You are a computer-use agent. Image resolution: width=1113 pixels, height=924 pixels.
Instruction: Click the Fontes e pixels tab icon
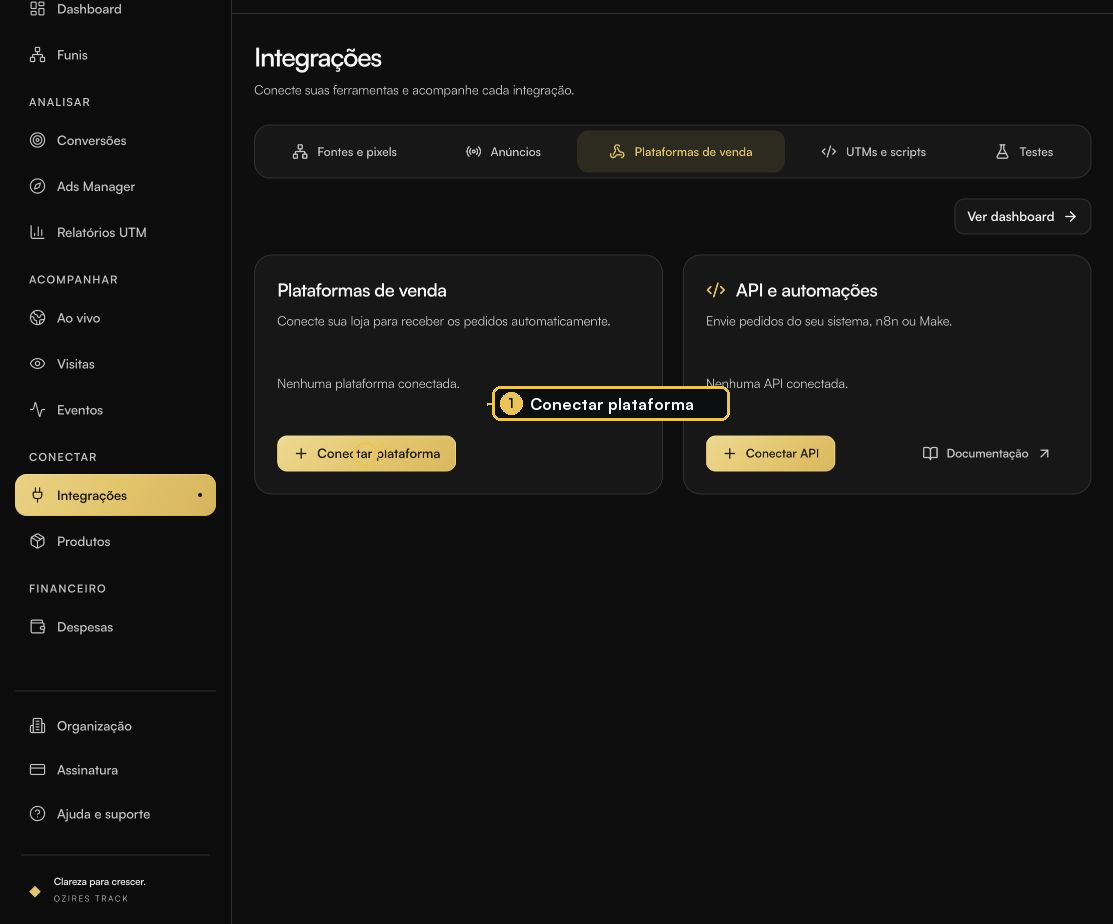tap(300, 151)
